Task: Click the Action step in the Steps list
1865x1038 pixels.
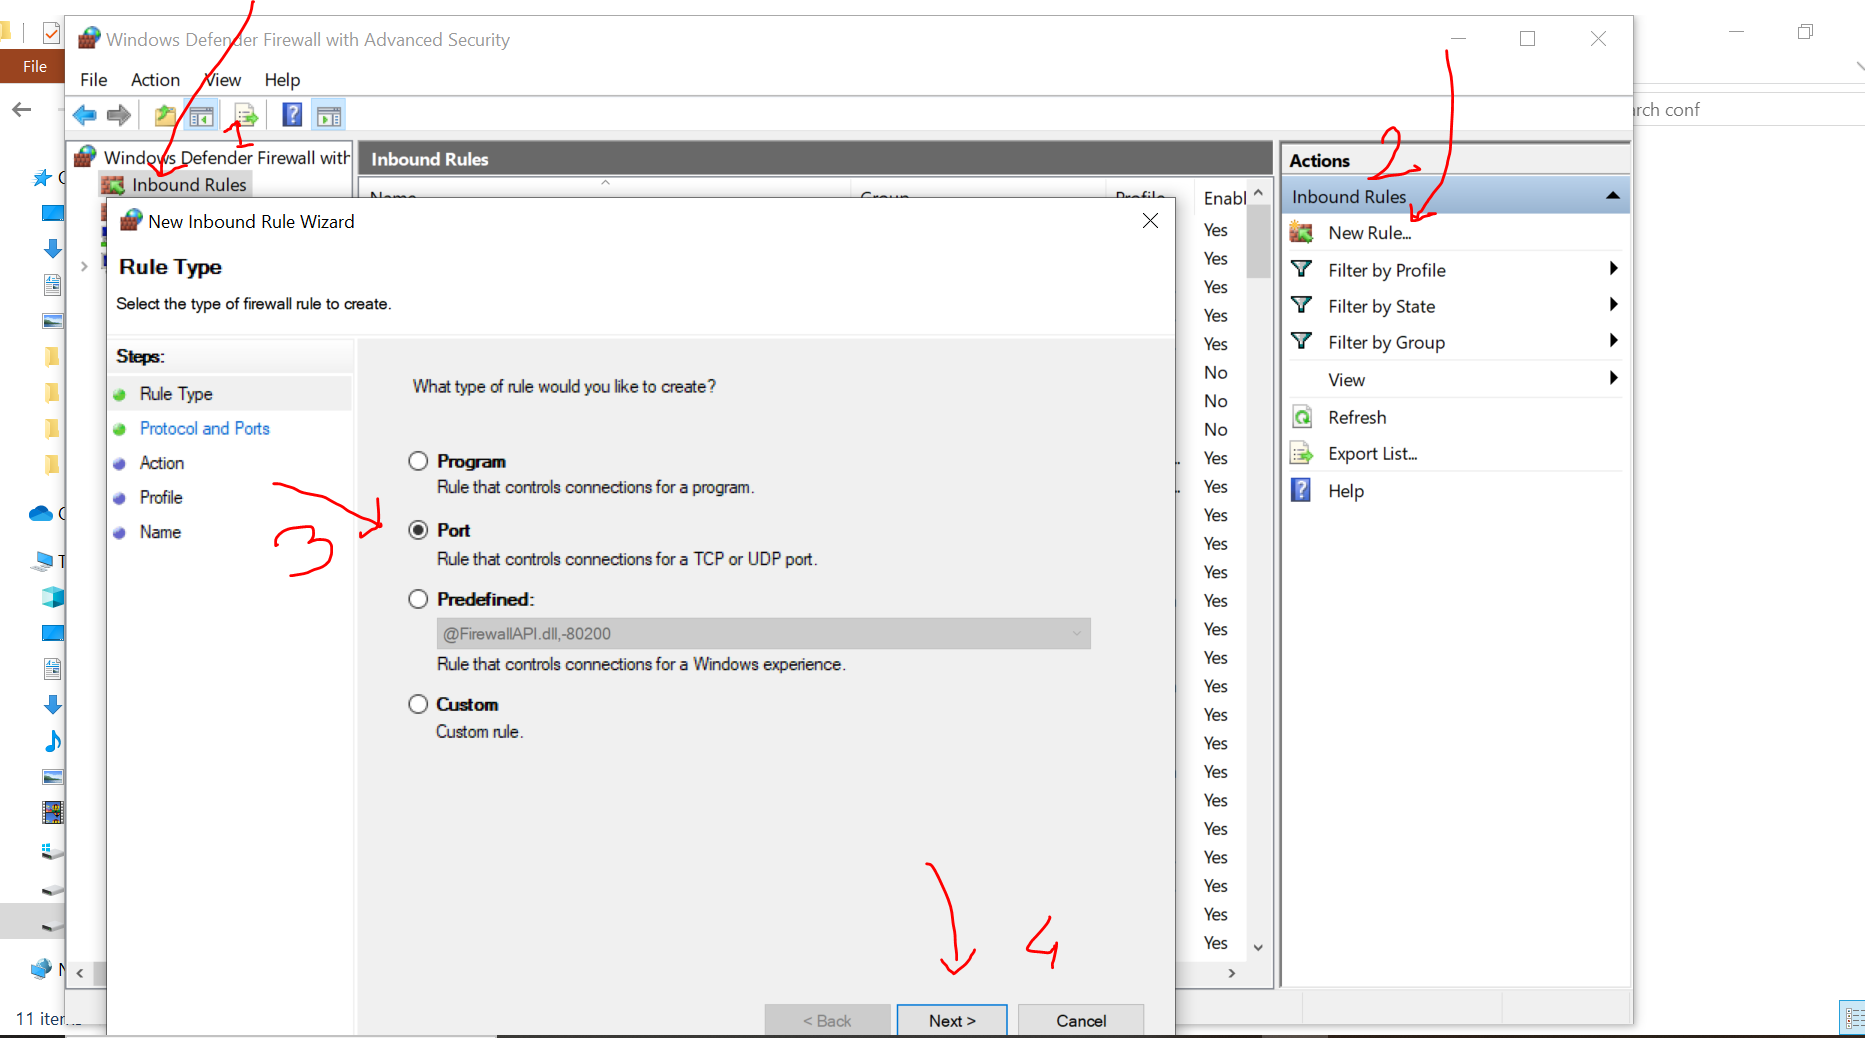Action: [x=162, y=463]
